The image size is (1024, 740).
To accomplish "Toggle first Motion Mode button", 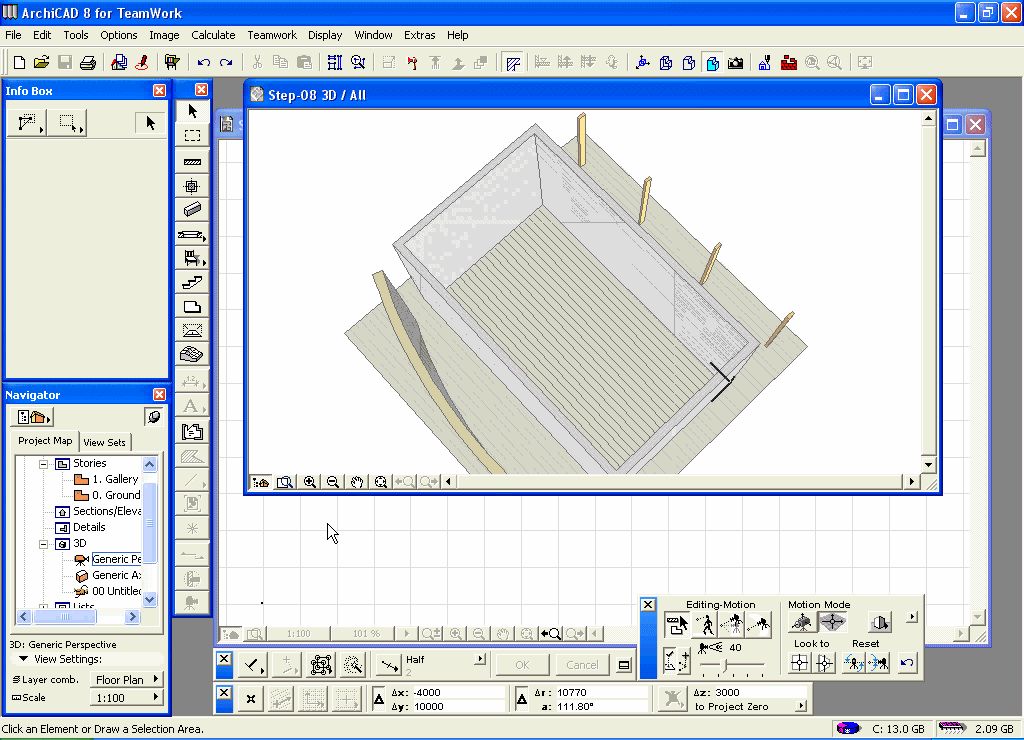I will pos(802,623).
